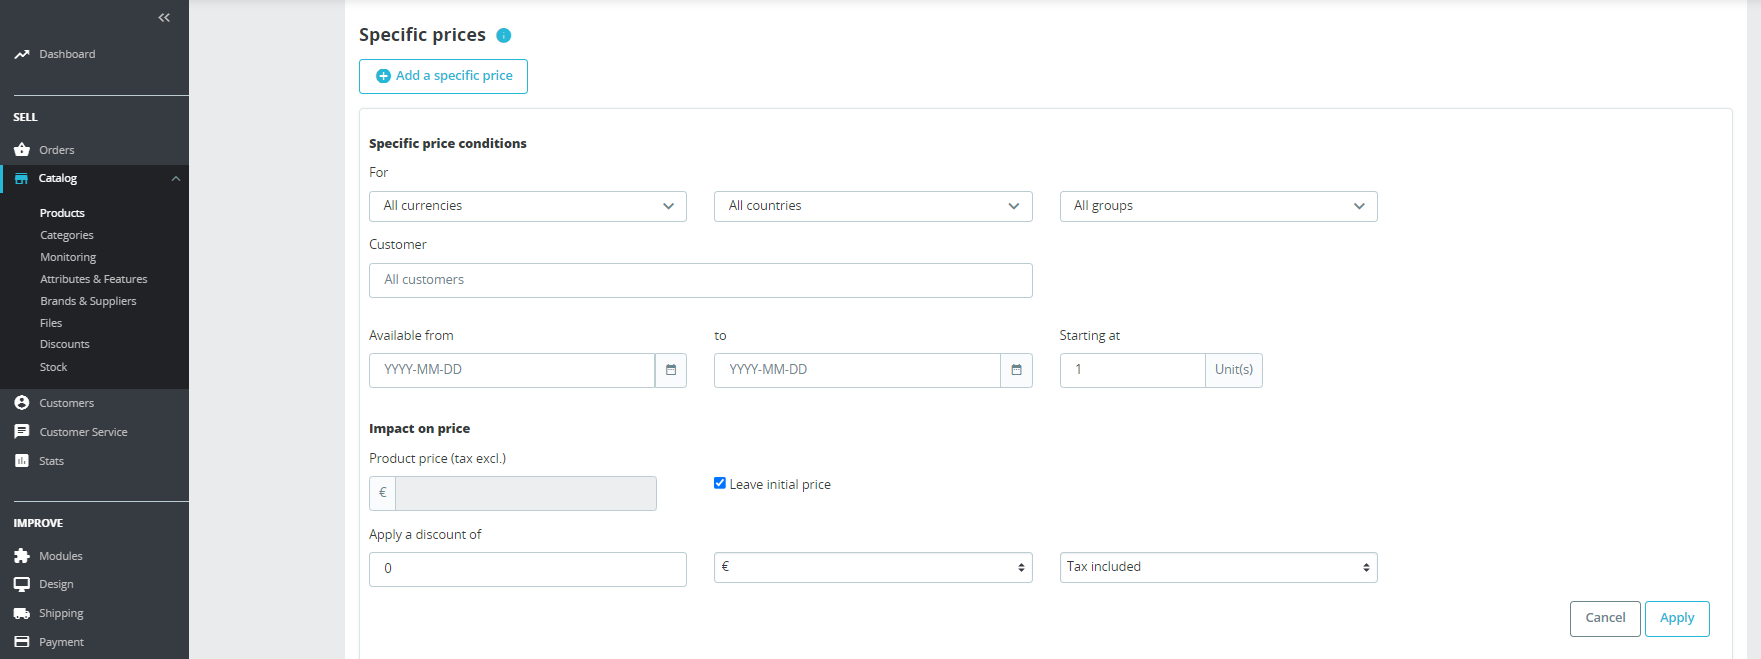Click the Customers person icon
Screen dimensions: 1761x659
(22, 403)
